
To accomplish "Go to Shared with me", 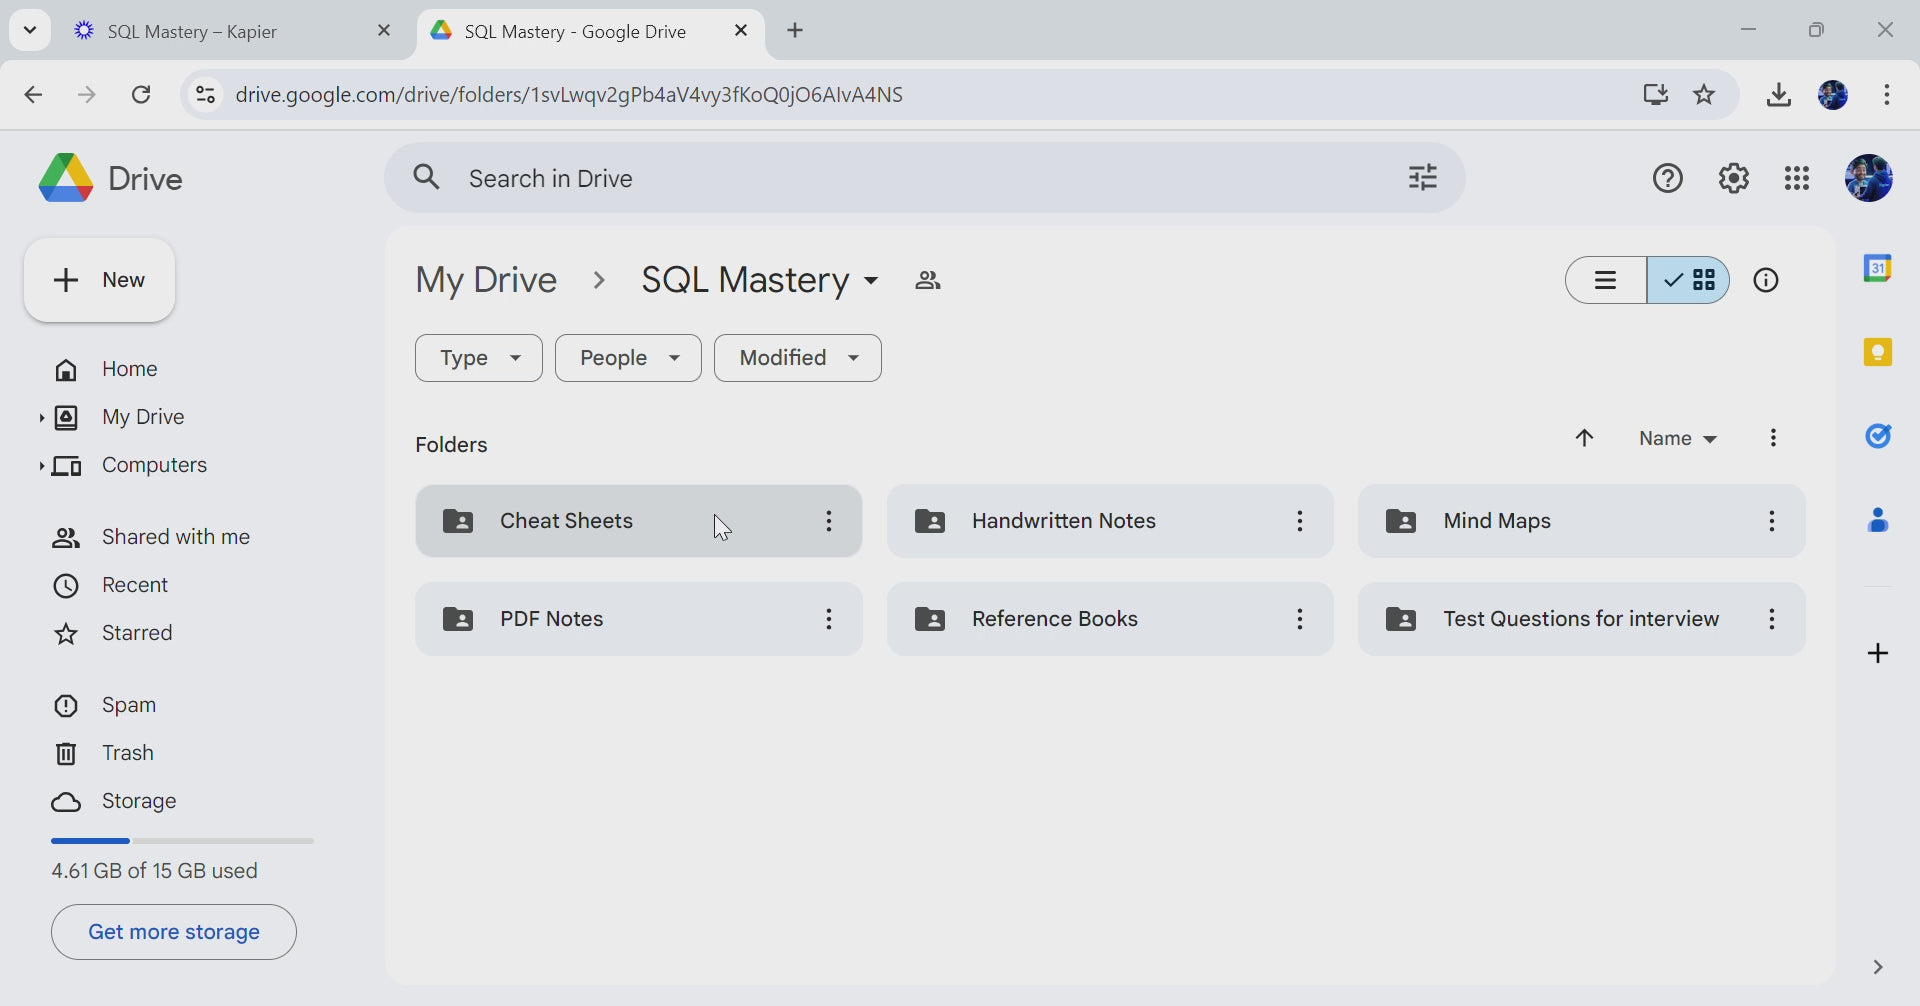I will tap(176, 538).
